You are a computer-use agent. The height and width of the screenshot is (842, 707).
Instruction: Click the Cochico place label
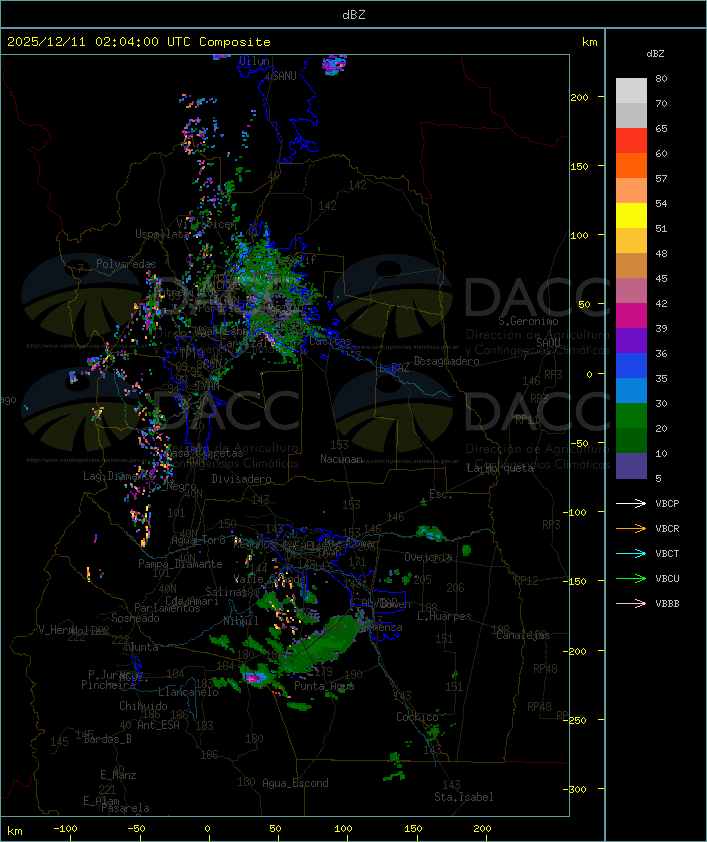(x=417, y=717)
